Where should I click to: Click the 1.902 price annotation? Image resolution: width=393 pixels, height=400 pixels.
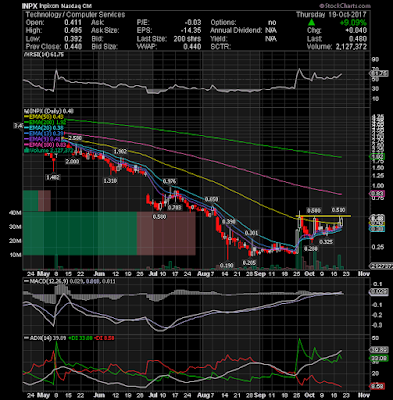[x=121, y=151]
